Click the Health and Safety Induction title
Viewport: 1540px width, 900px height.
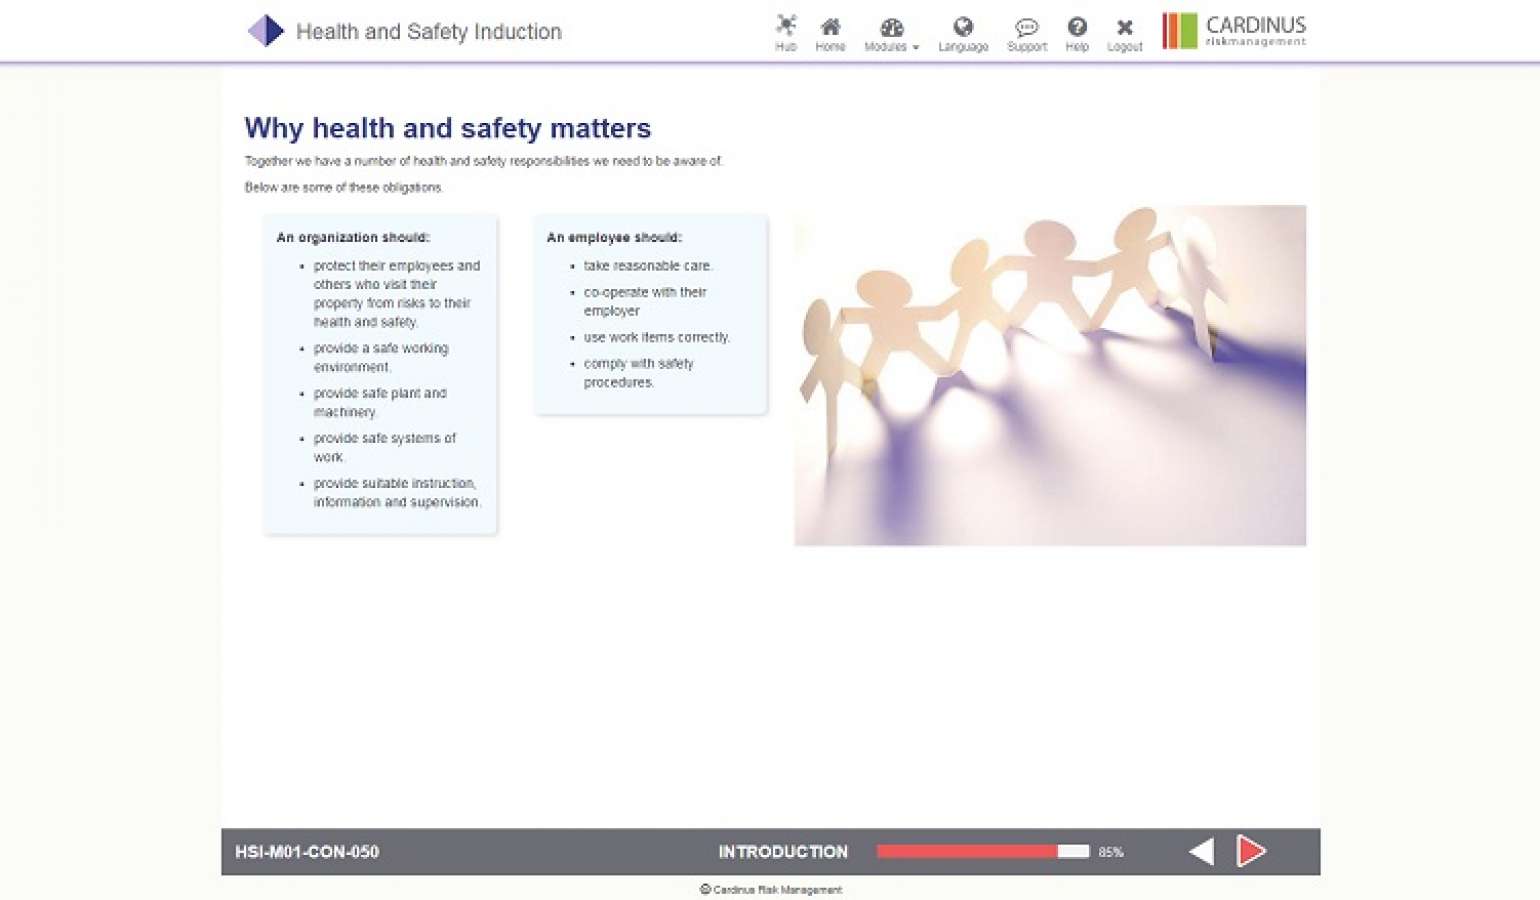[428, 33]
